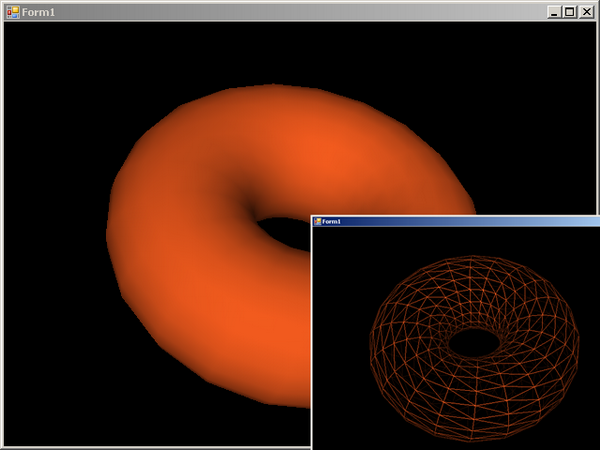
Task: Maximize the large Form1 window
Action: (569, 12)
